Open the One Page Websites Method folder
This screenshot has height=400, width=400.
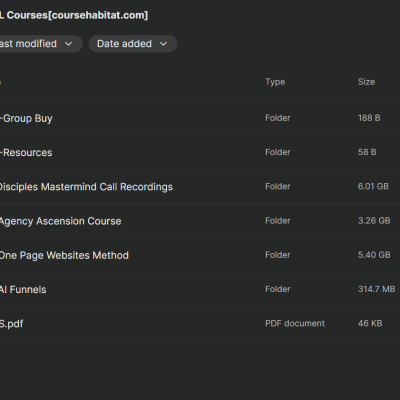click(x=64, y=255)
